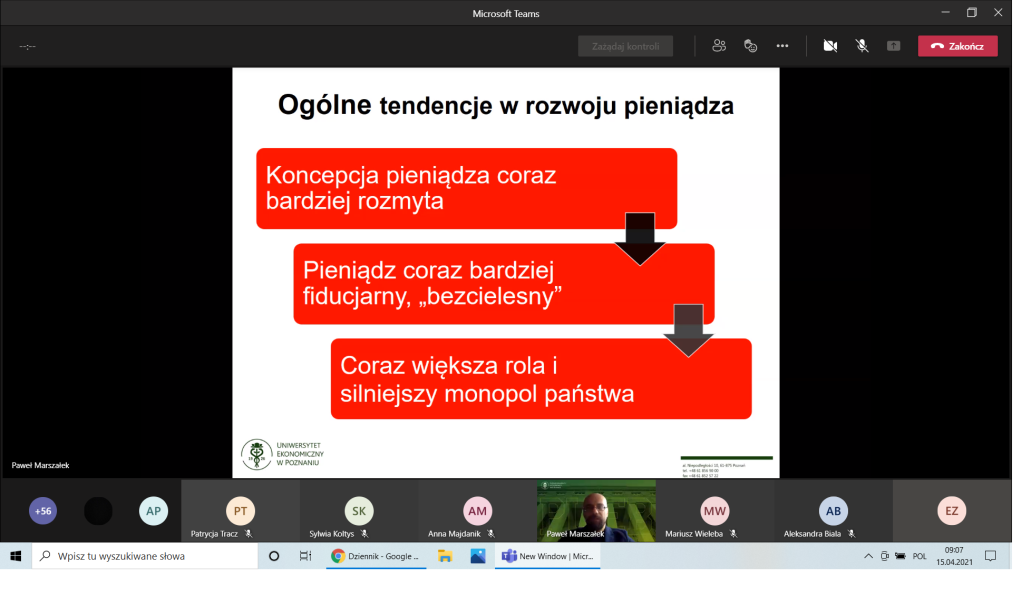Click the shared presentation slide

pyautogui.click(x=505, y=272)
